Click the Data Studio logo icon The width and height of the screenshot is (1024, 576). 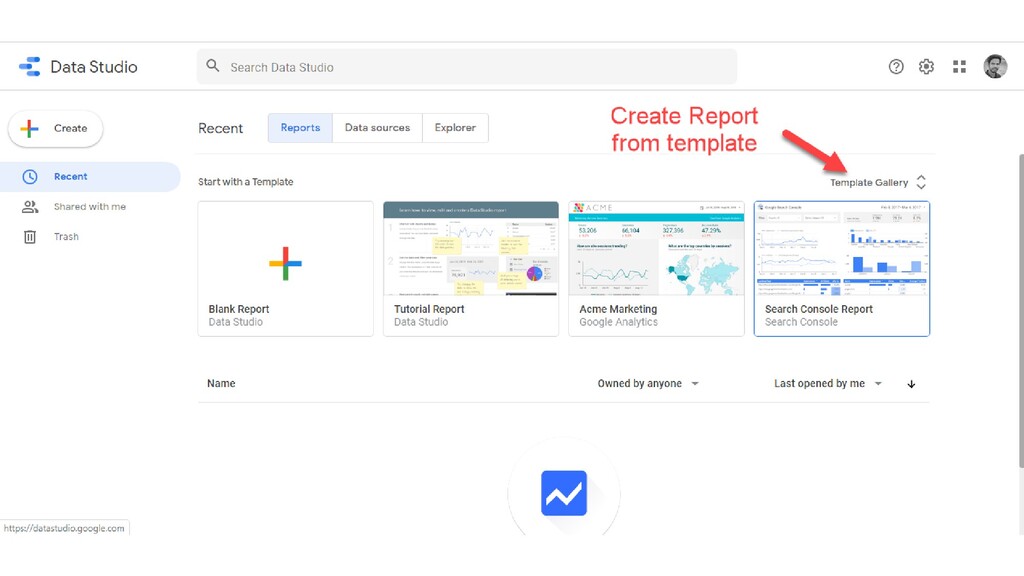30,67
